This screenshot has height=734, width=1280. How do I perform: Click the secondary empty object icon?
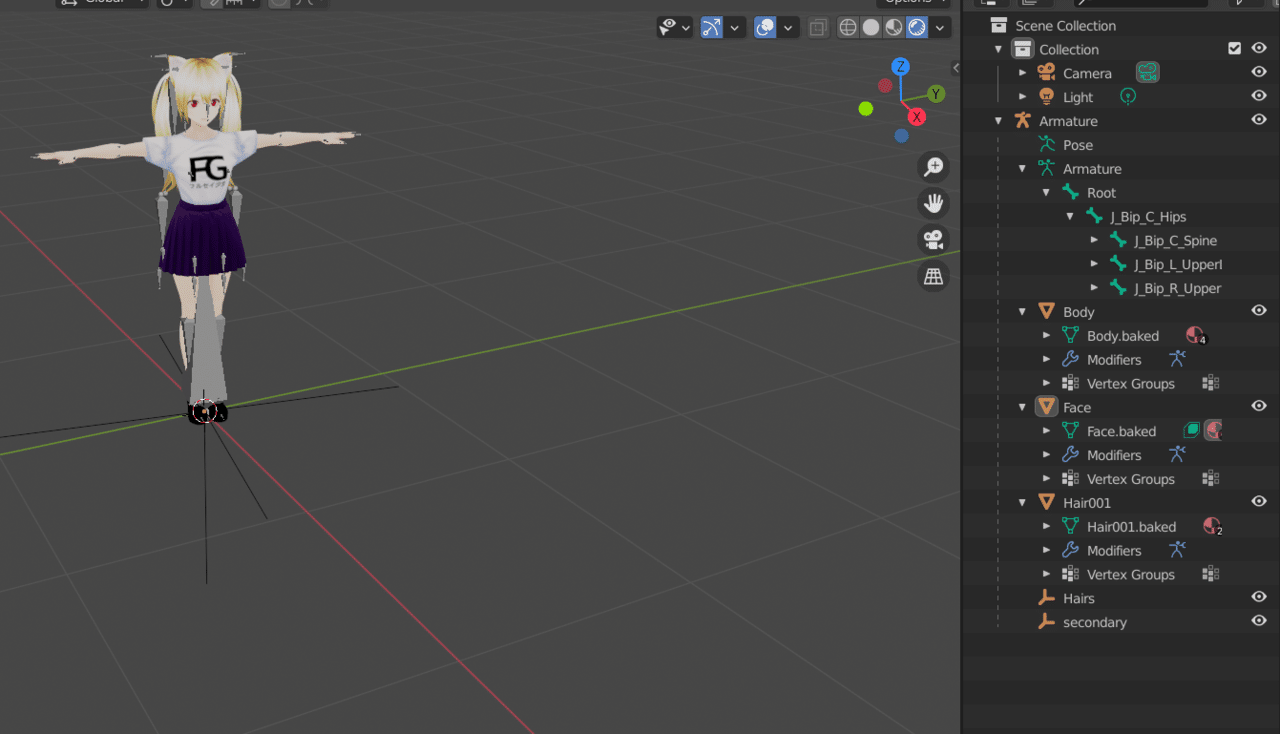click(1046, 621)
